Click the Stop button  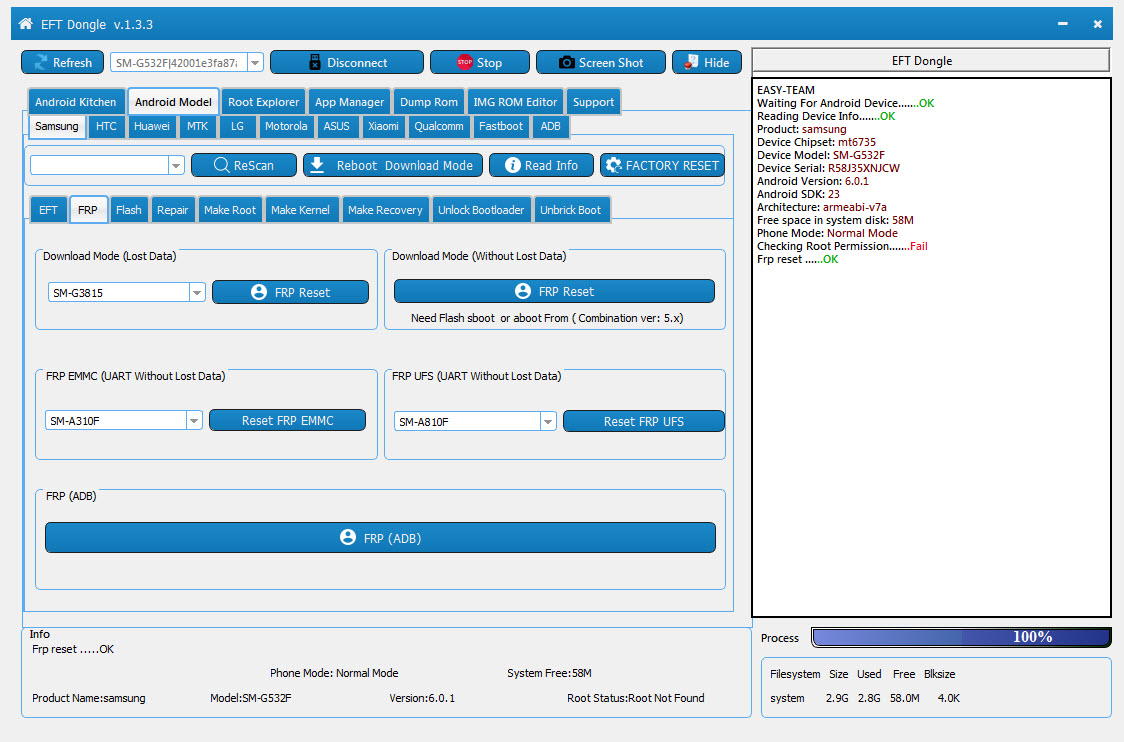(x=480, y=62)
